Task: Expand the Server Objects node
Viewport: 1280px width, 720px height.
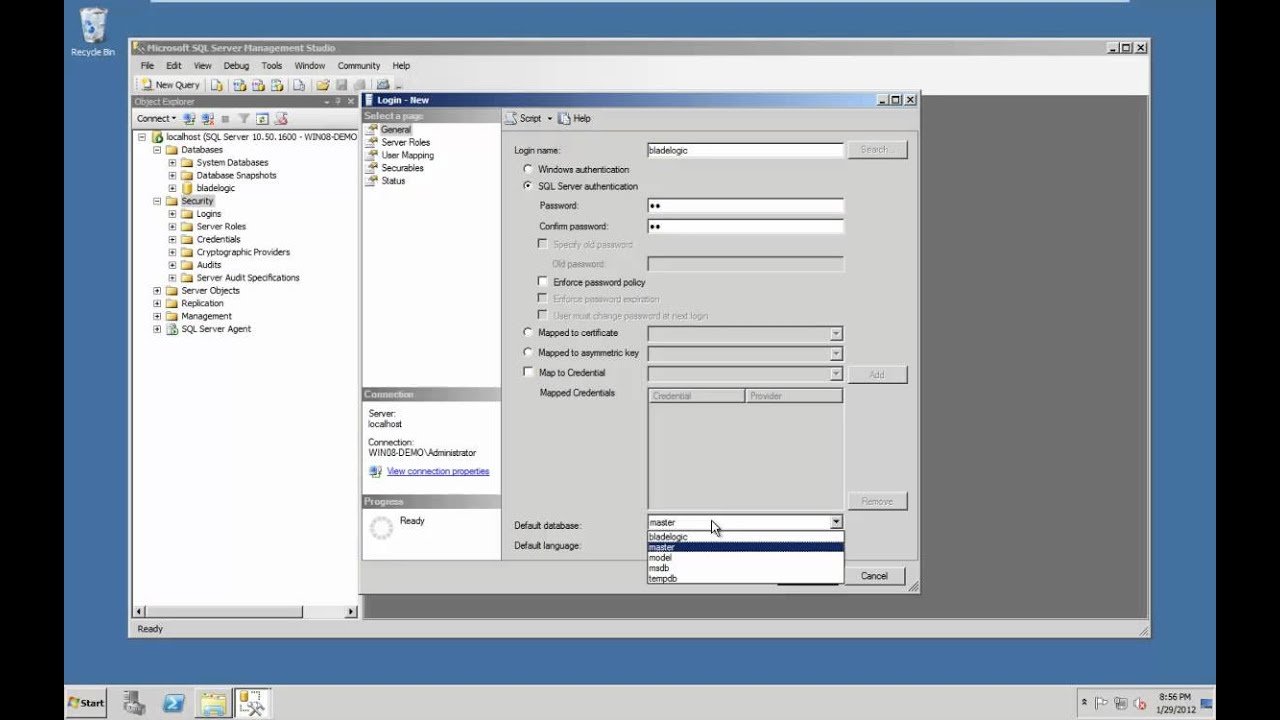Action: 157,291
